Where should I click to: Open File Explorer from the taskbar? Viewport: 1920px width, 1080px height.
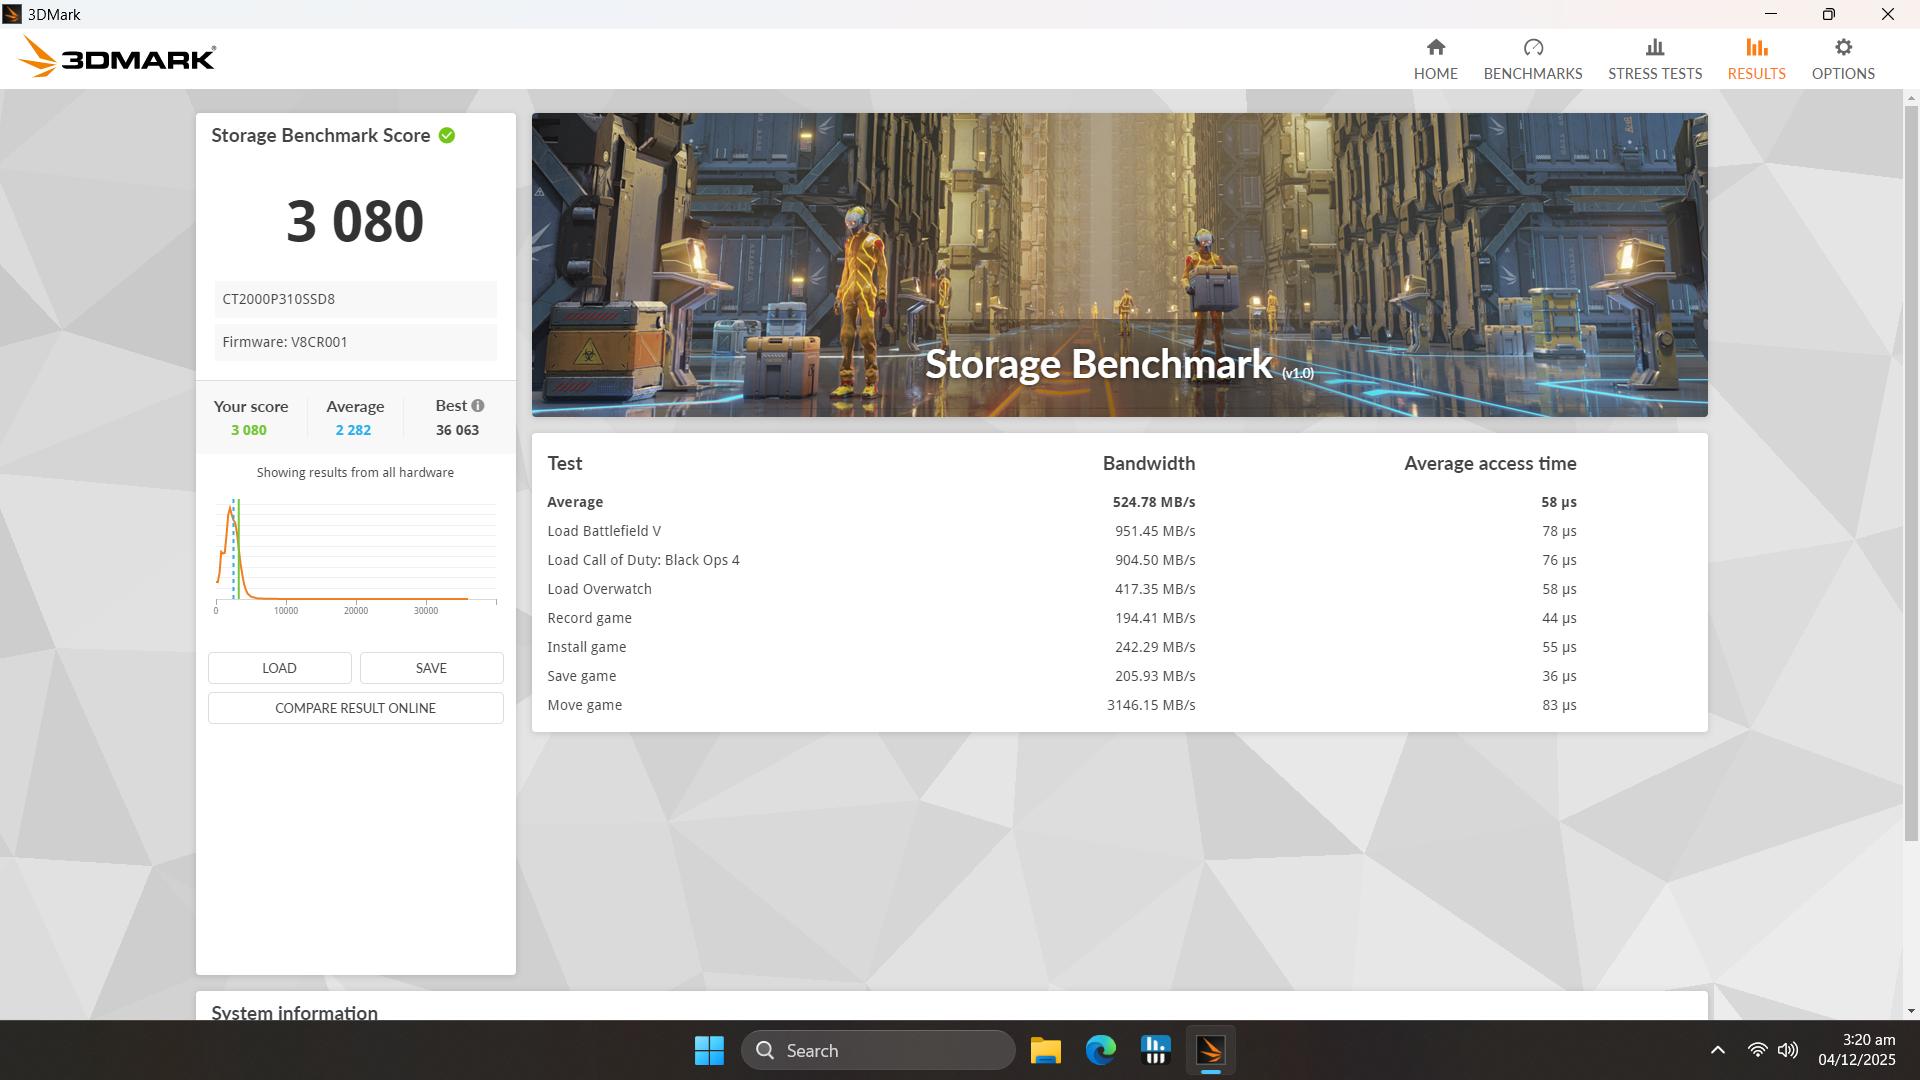[x=1044, y=1050]
